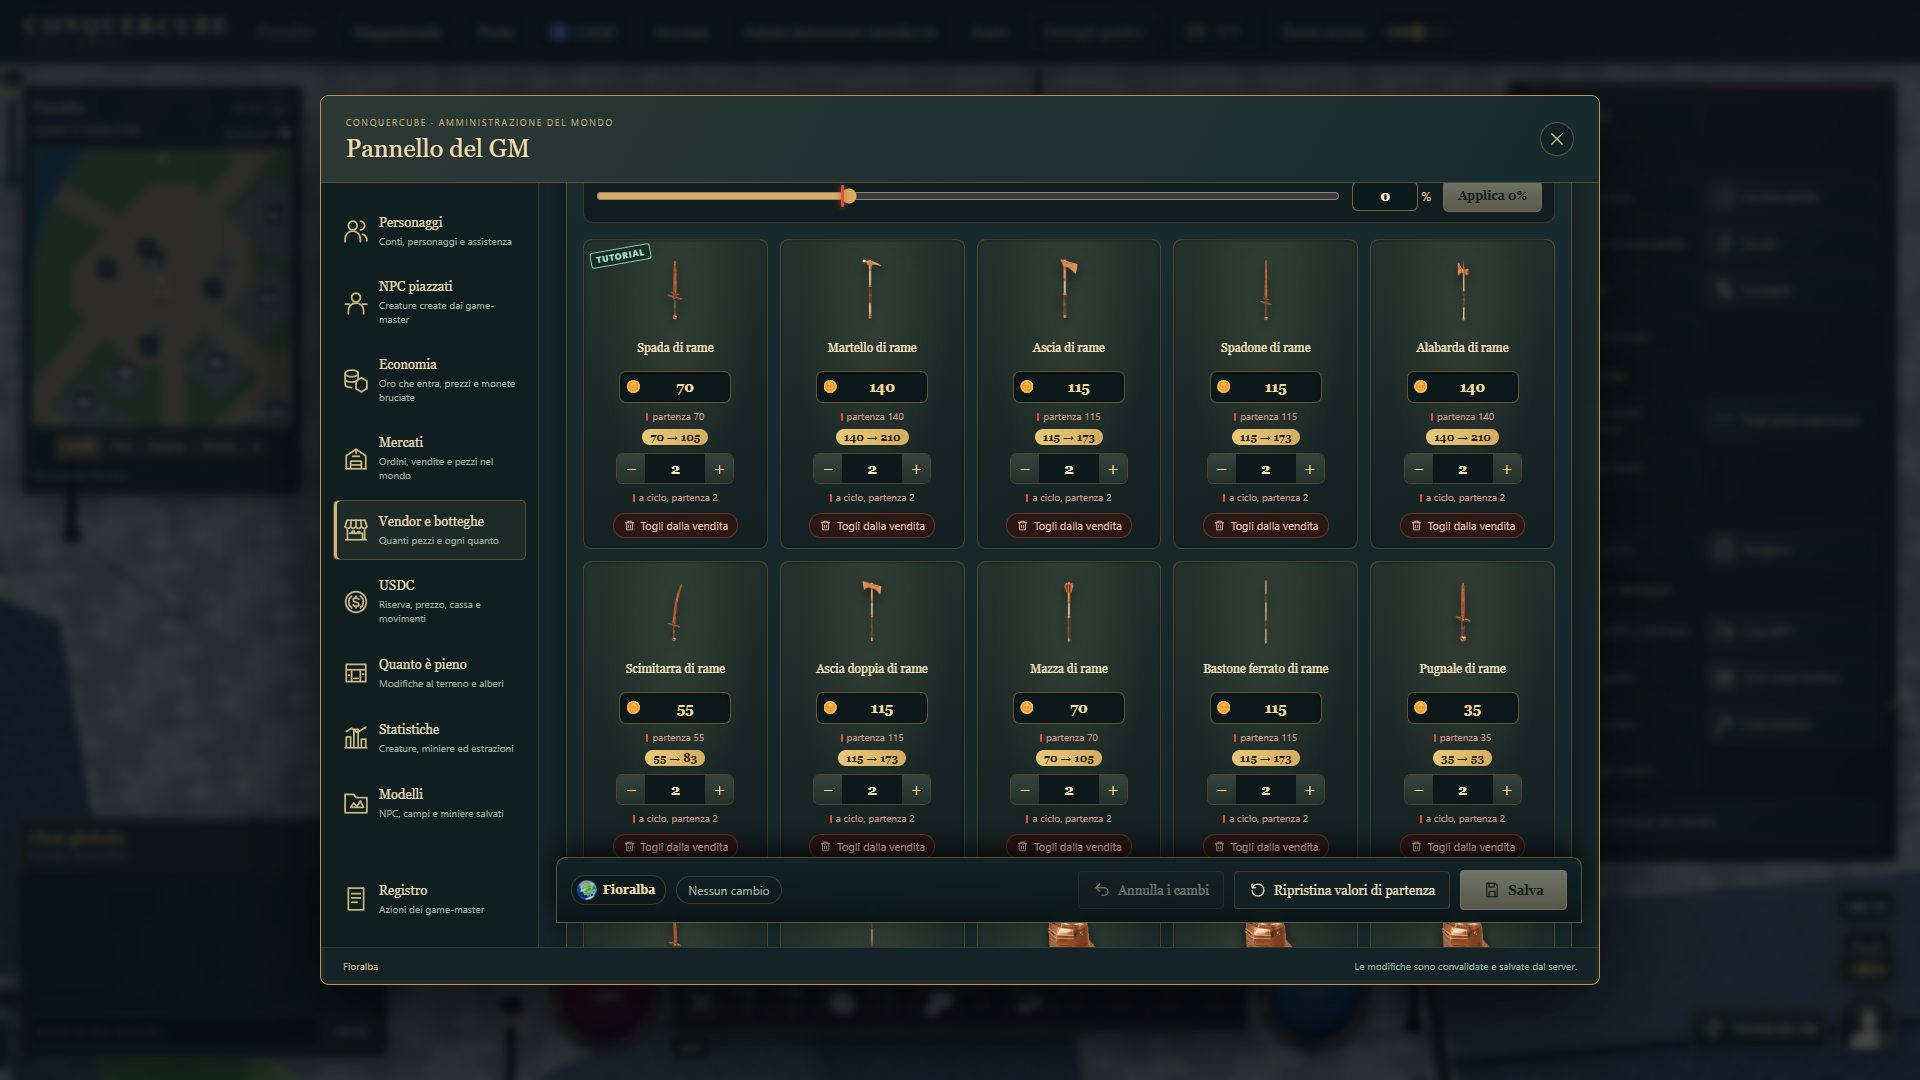Click the Registro document icon

click(x=356, y=899)
